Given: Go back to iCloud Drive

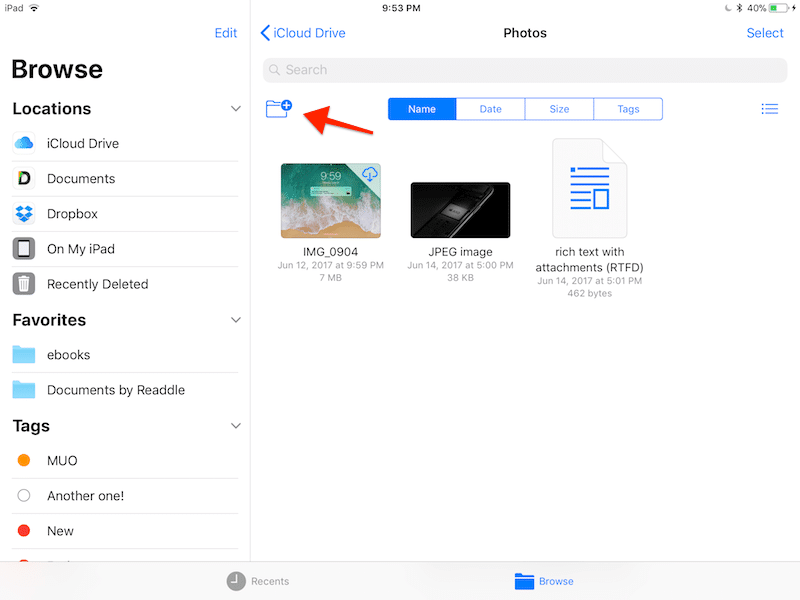Looking at the screenshot, I should [303, 33].
